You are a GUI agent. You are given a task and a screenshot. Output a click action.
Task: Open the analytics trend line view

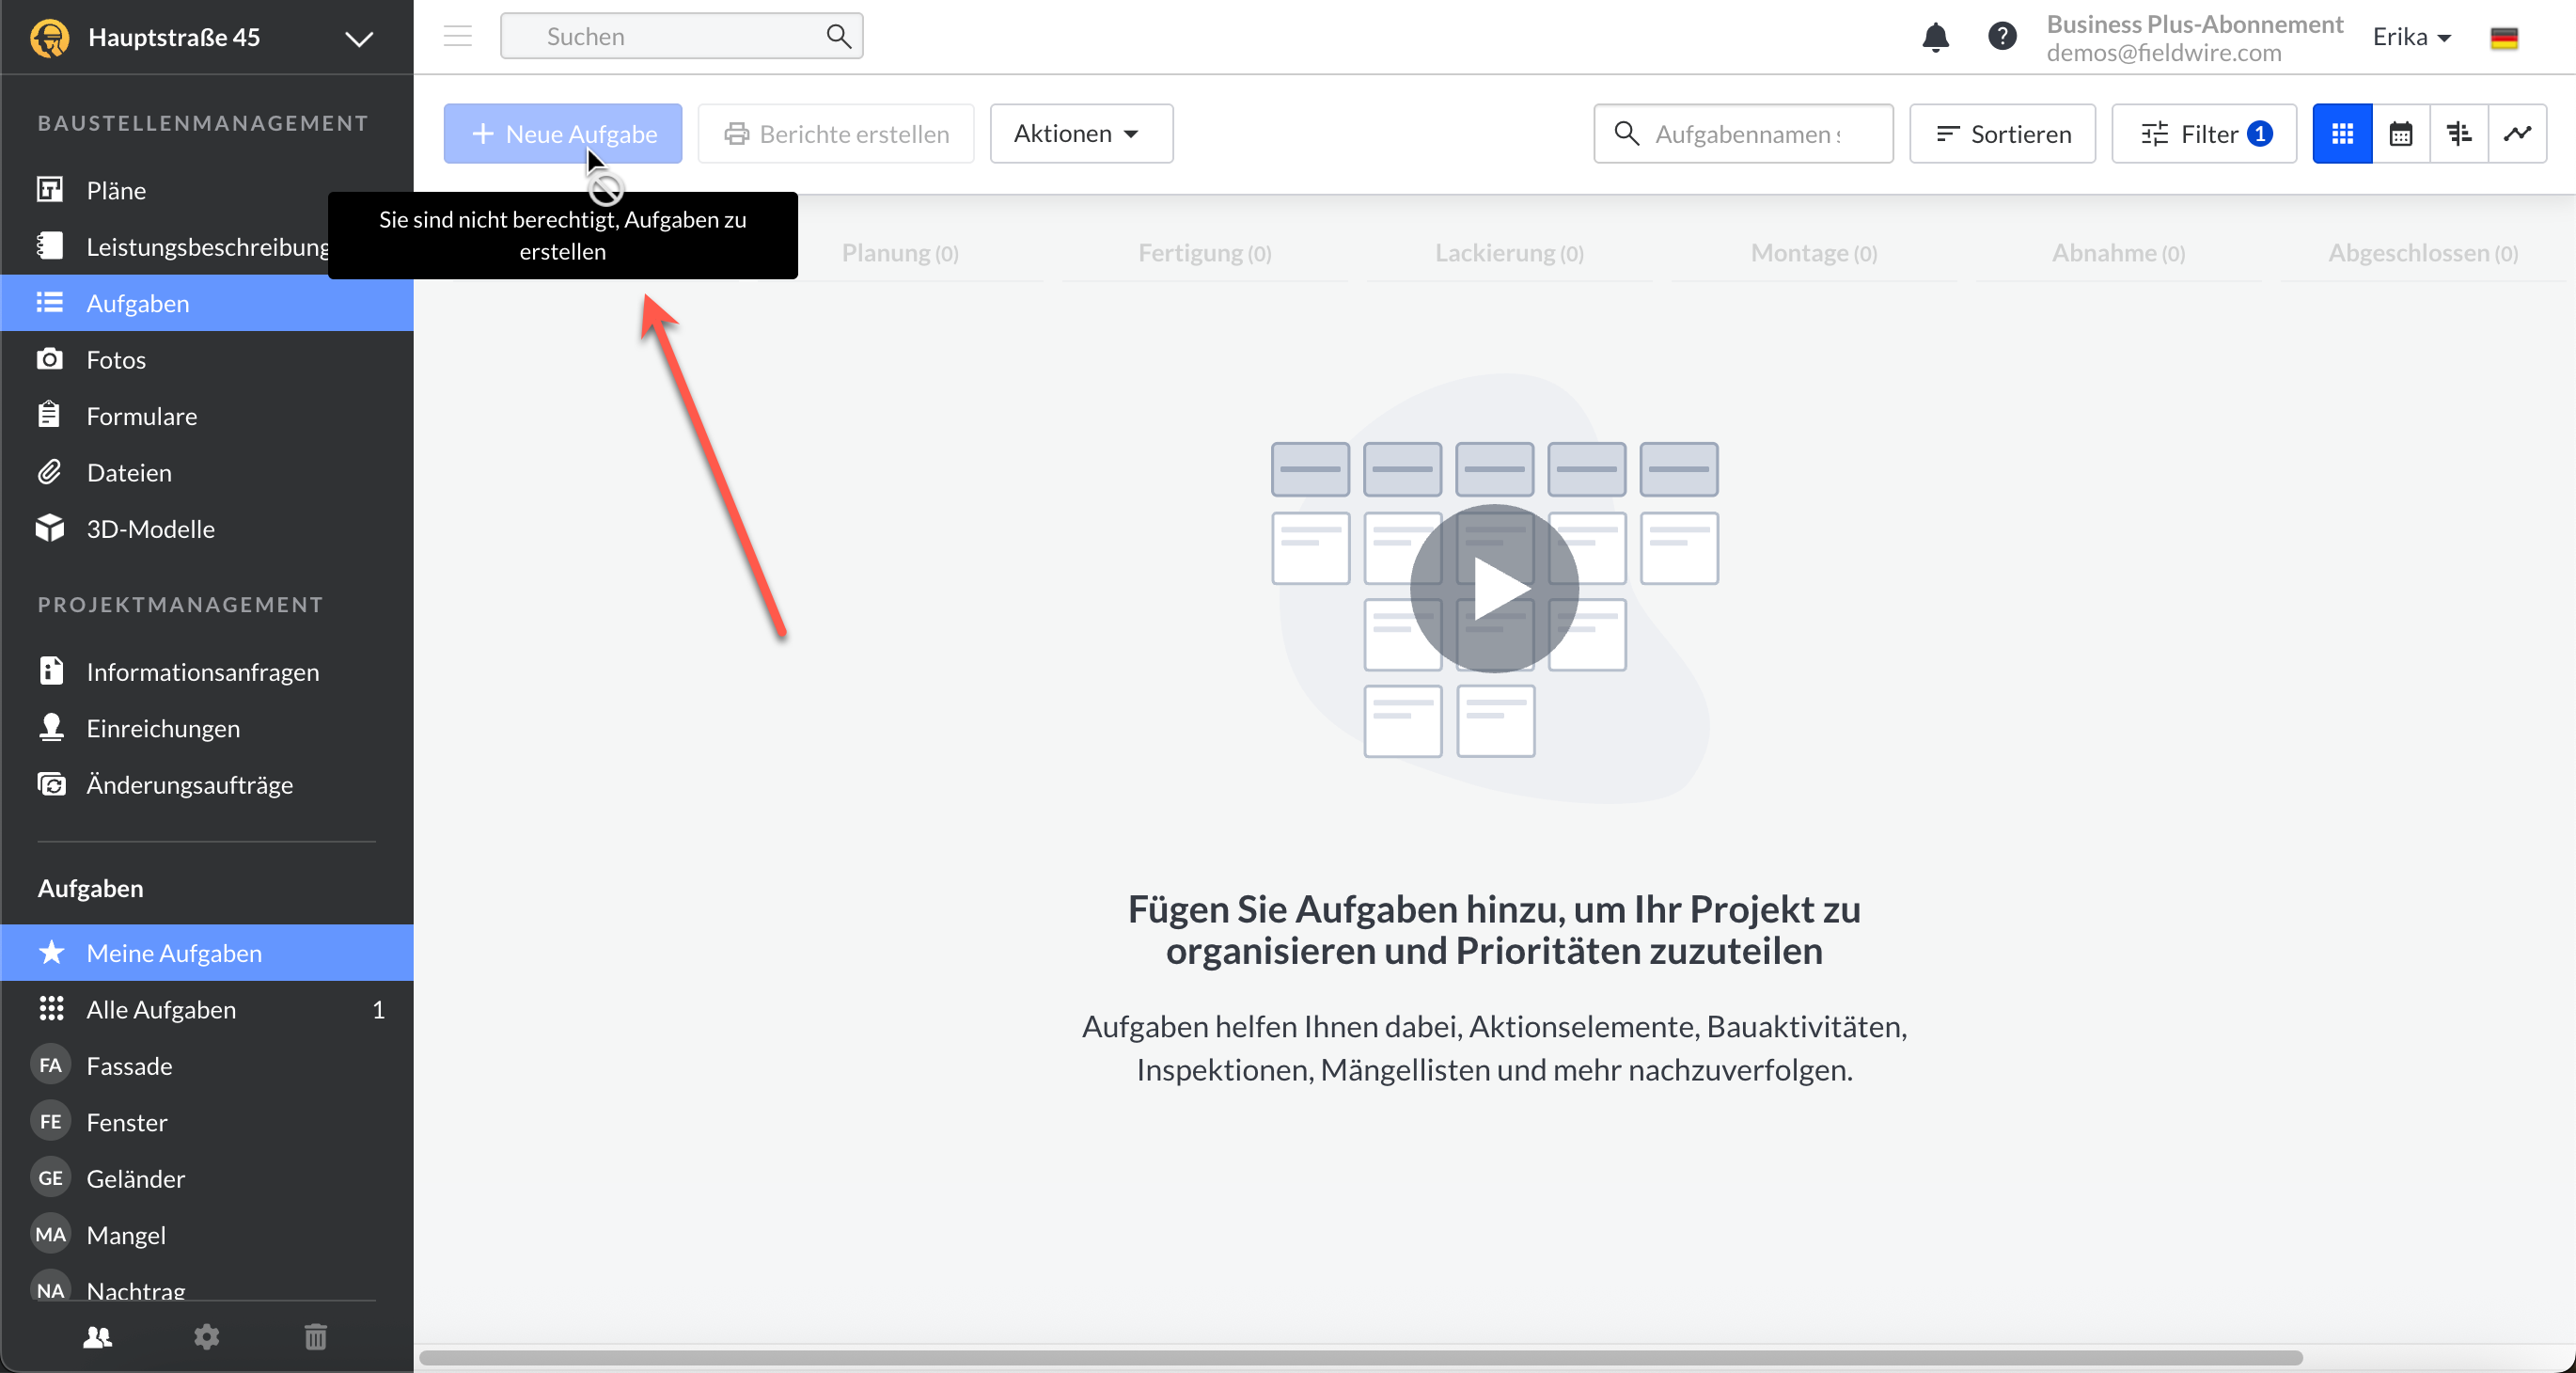(x=2517, y=134)
